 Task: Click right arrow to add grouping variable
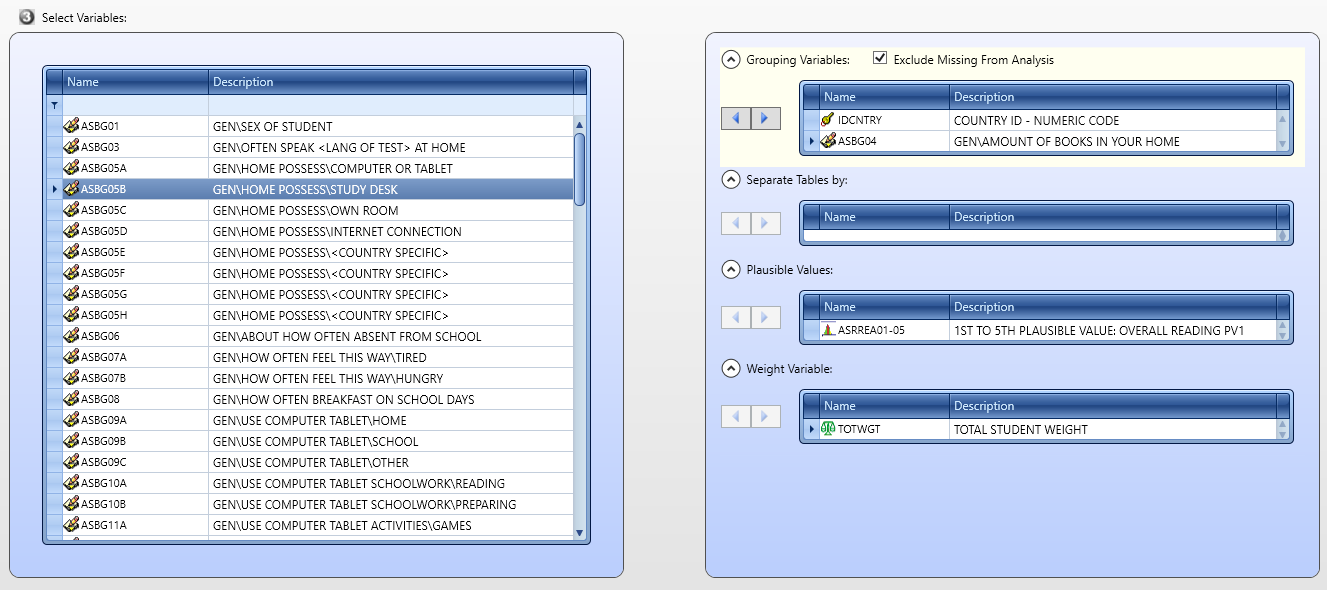[766, 118]
